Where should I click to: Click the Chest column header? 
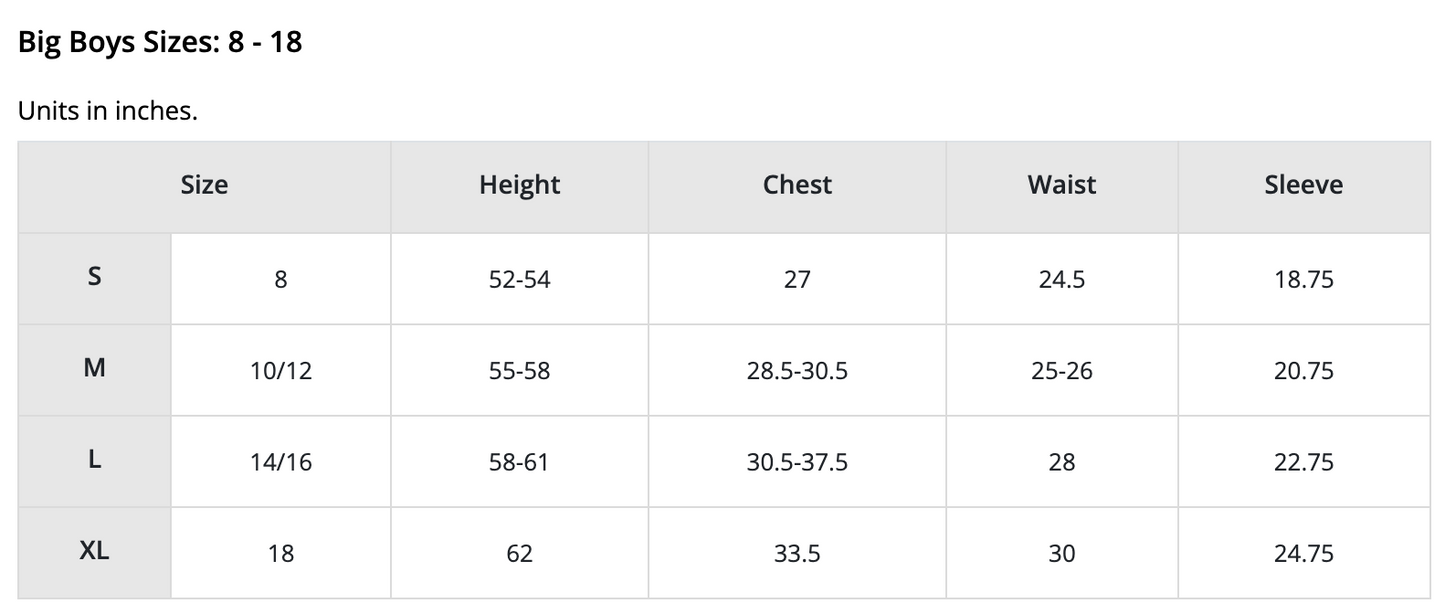click(x=797, y=185)
